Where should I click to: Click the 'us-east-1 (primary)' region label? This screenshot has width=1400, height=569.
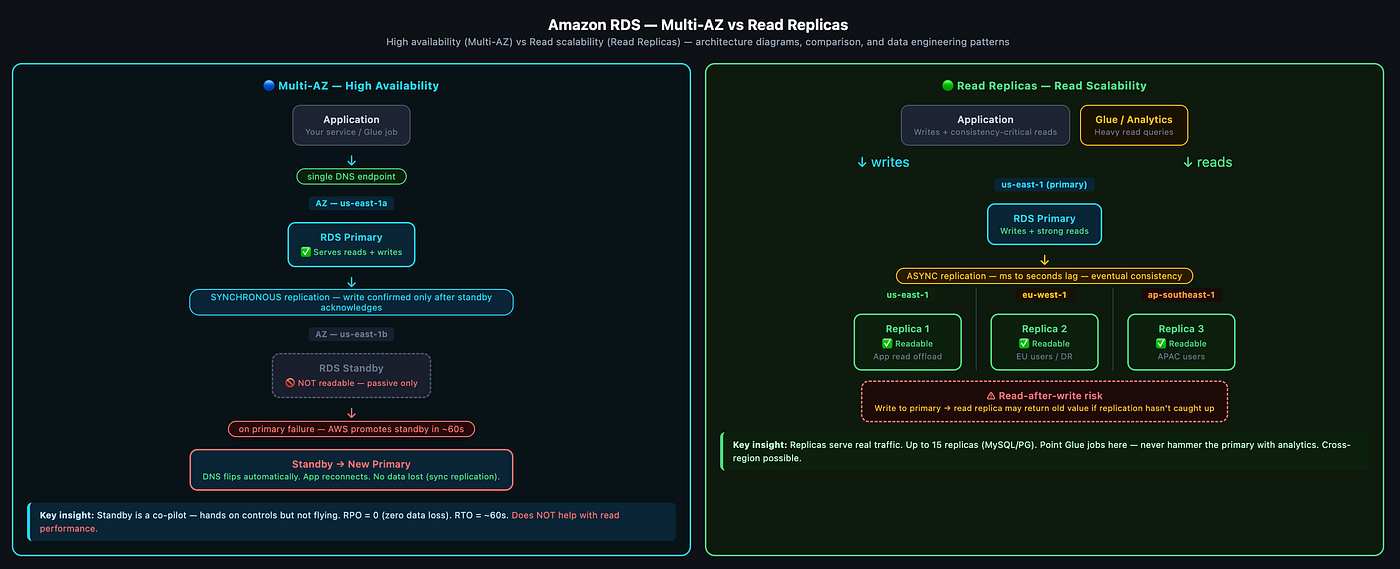1044,185
